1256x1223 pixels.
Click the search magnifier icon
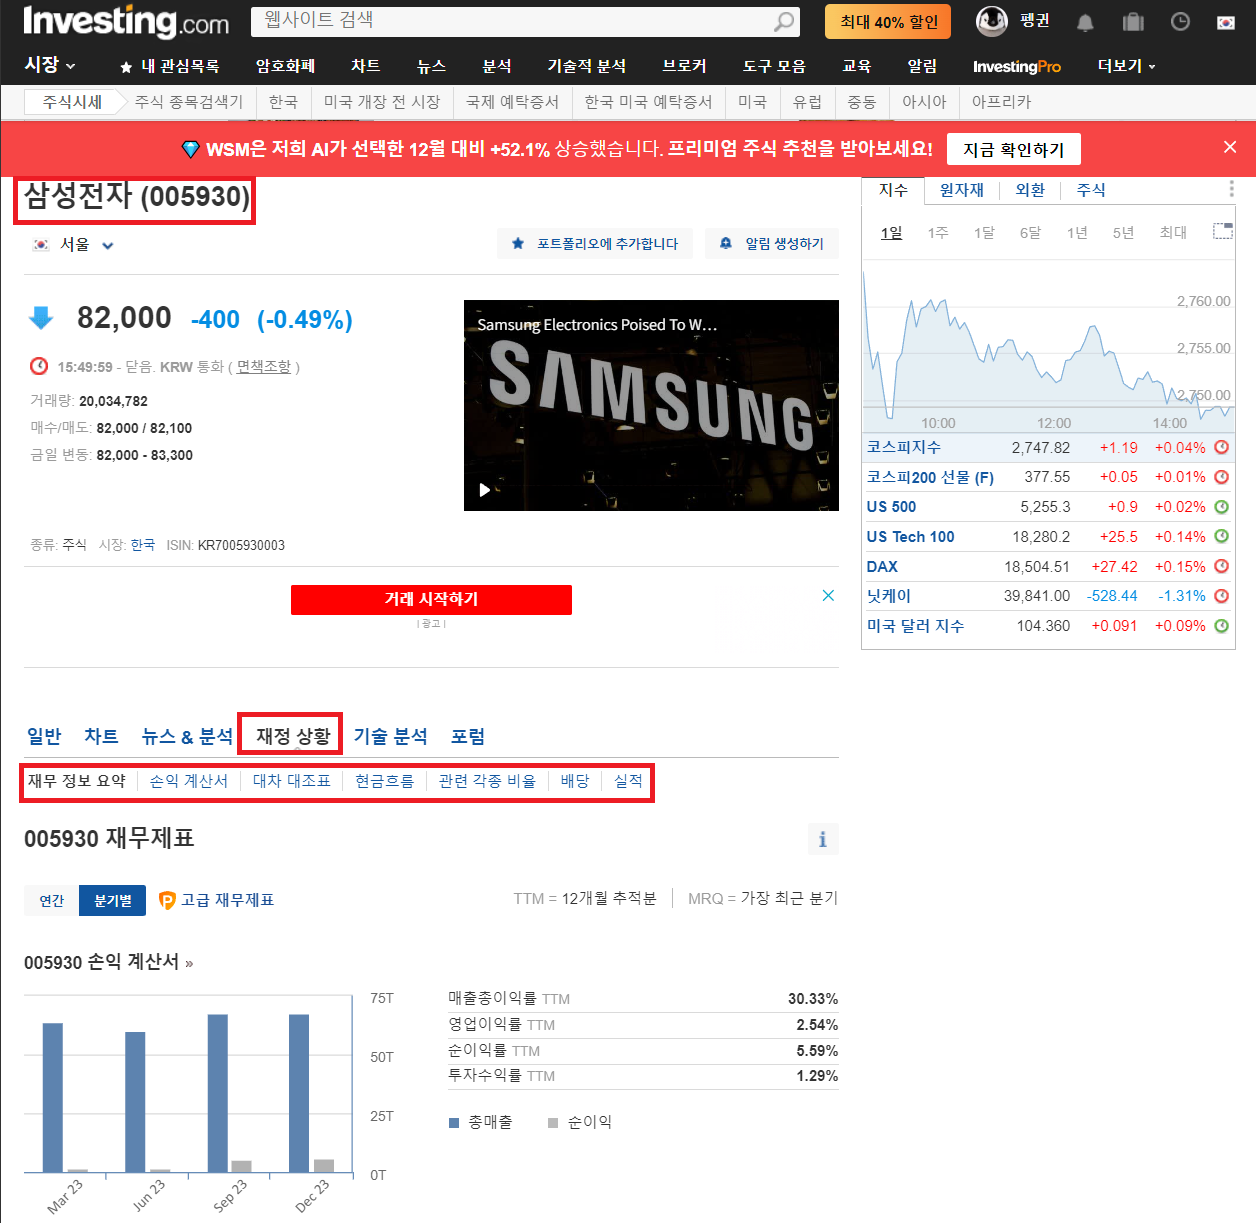(784, 21)
